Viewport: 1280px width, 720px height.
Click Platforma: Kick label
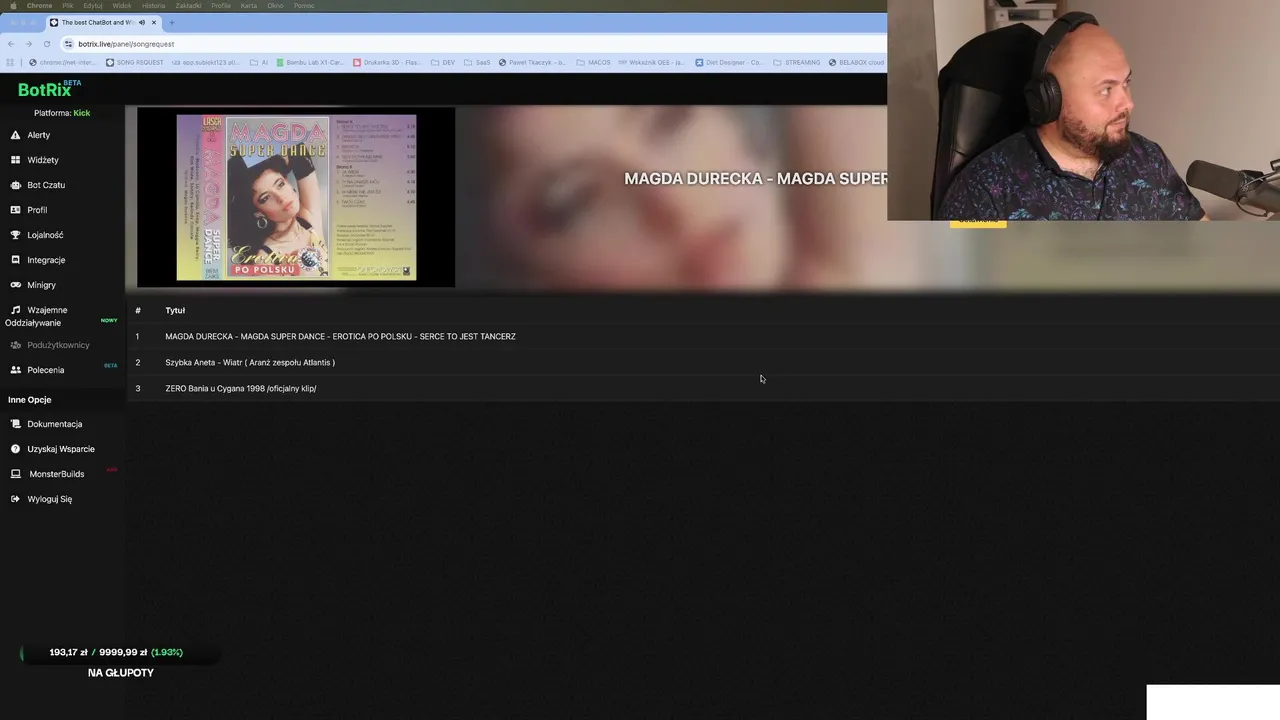coord(62,113)
